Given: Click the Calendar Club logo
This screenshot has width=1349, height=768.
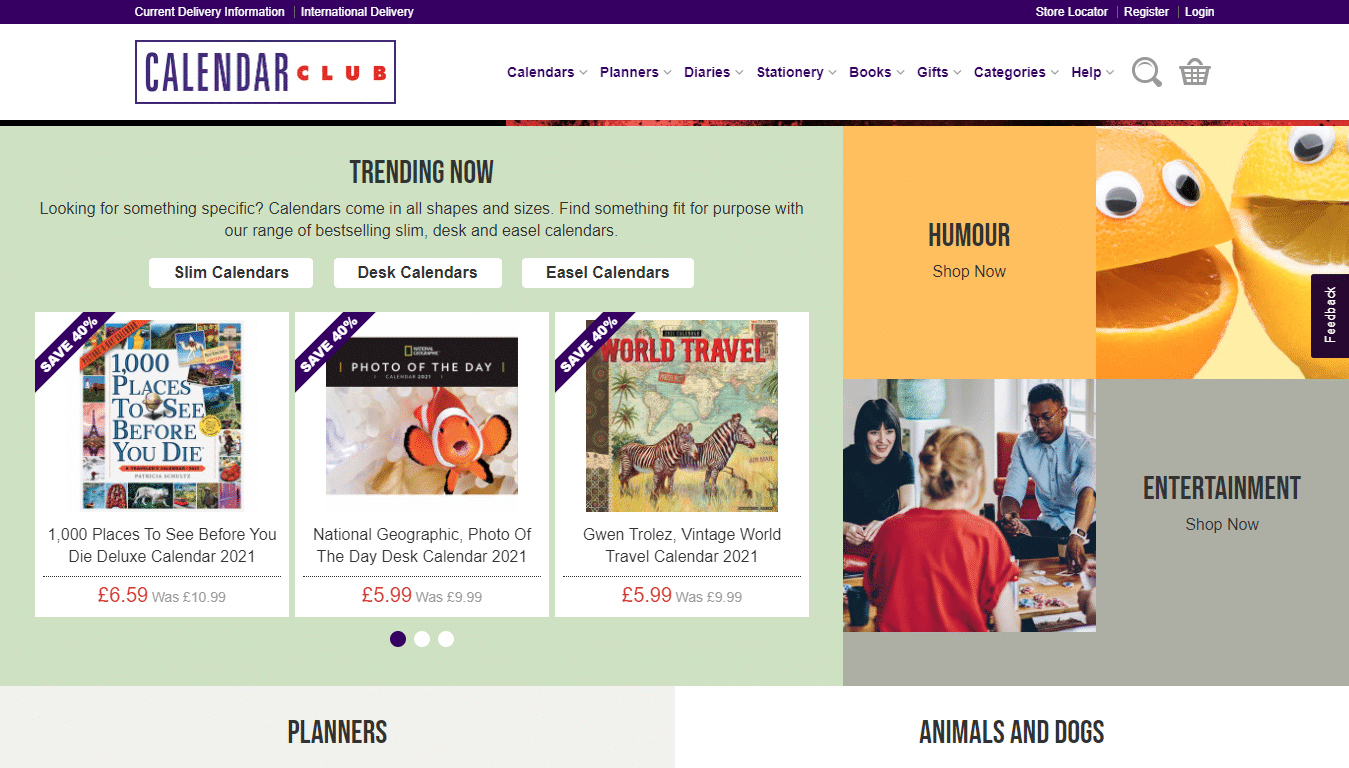Looking at the screenshot, I should [266, 72].
